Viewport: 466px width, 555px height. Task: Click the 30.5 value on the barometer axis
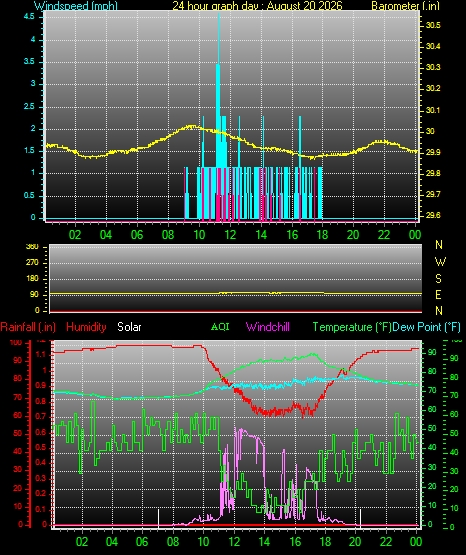433,25
